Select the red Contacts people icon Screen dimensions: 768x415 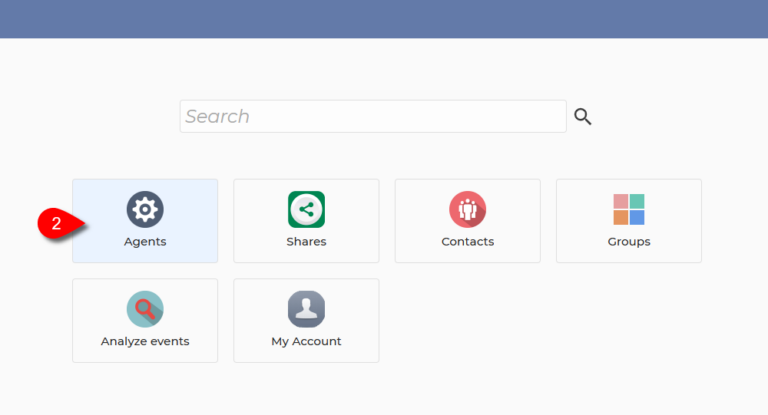(467, 209)
